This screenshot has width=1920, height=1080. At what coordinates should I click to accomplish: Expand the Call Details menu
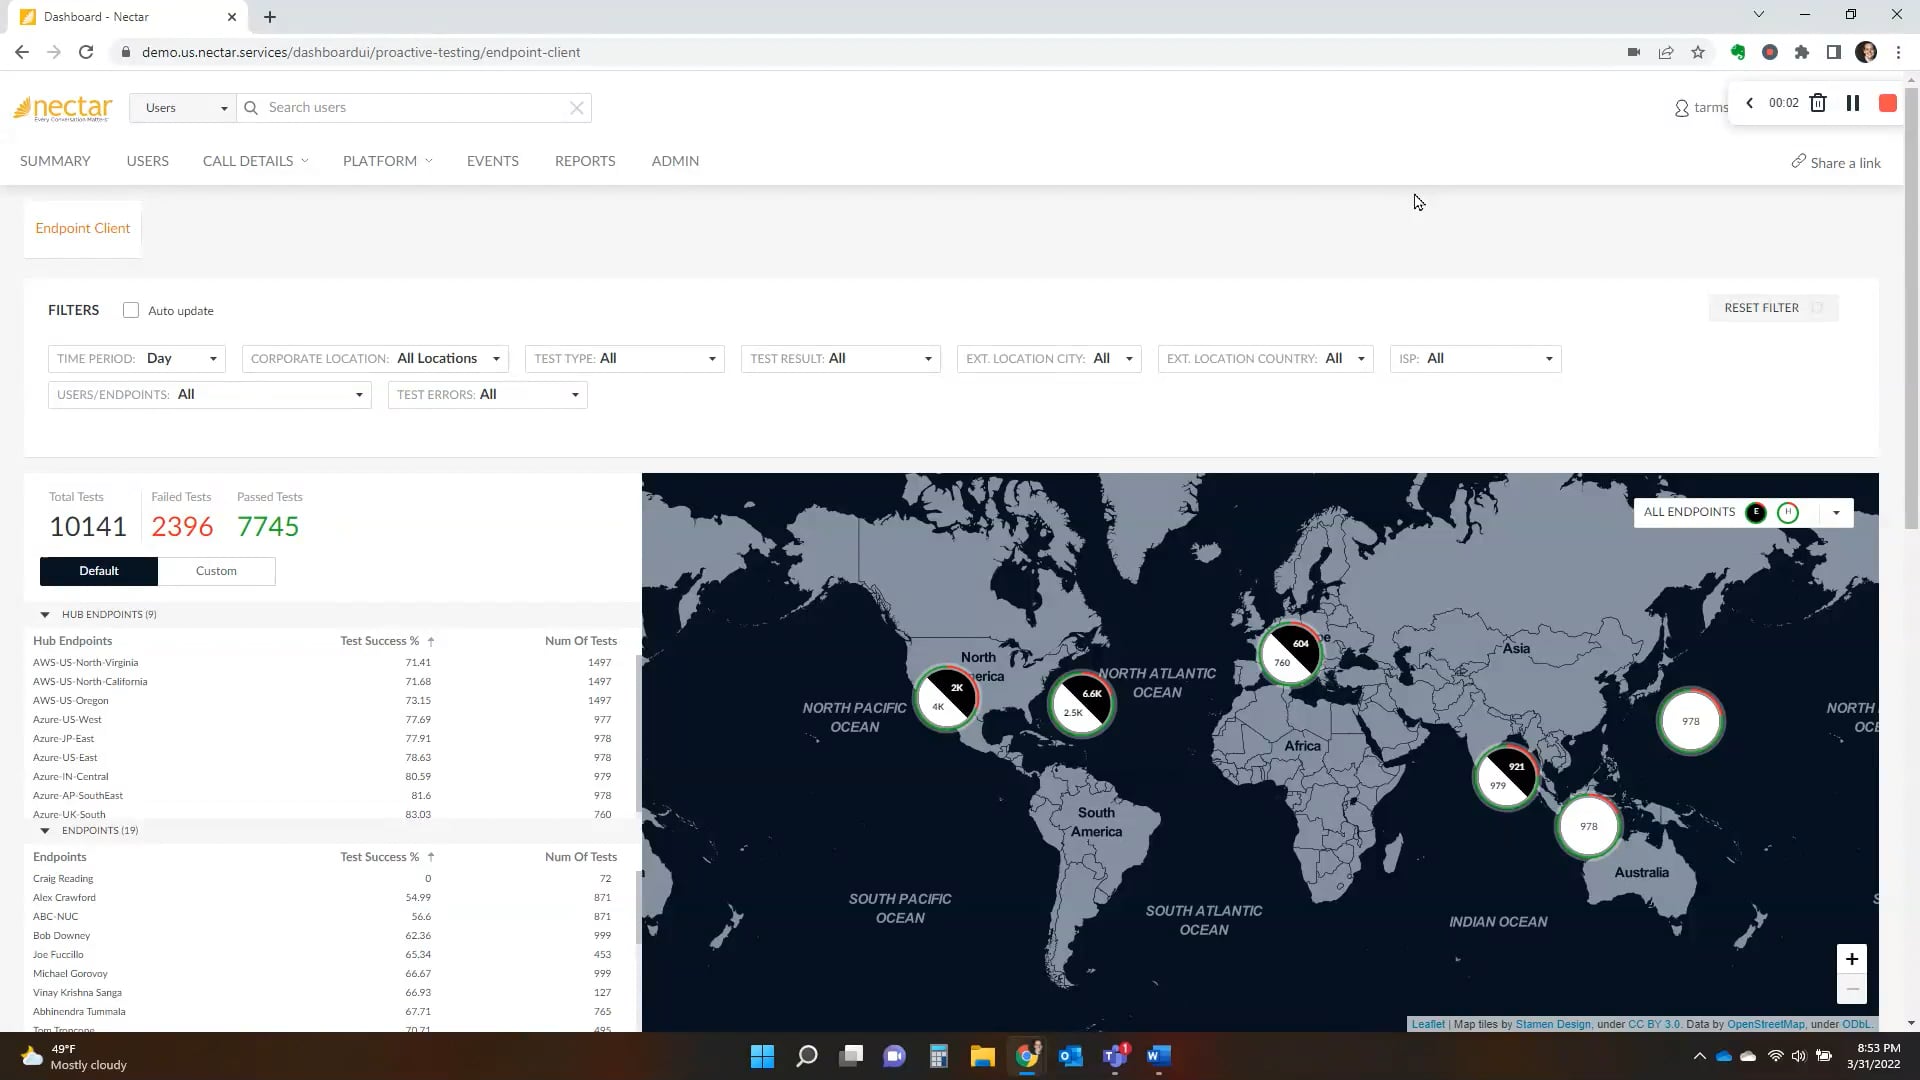[255, 161]
